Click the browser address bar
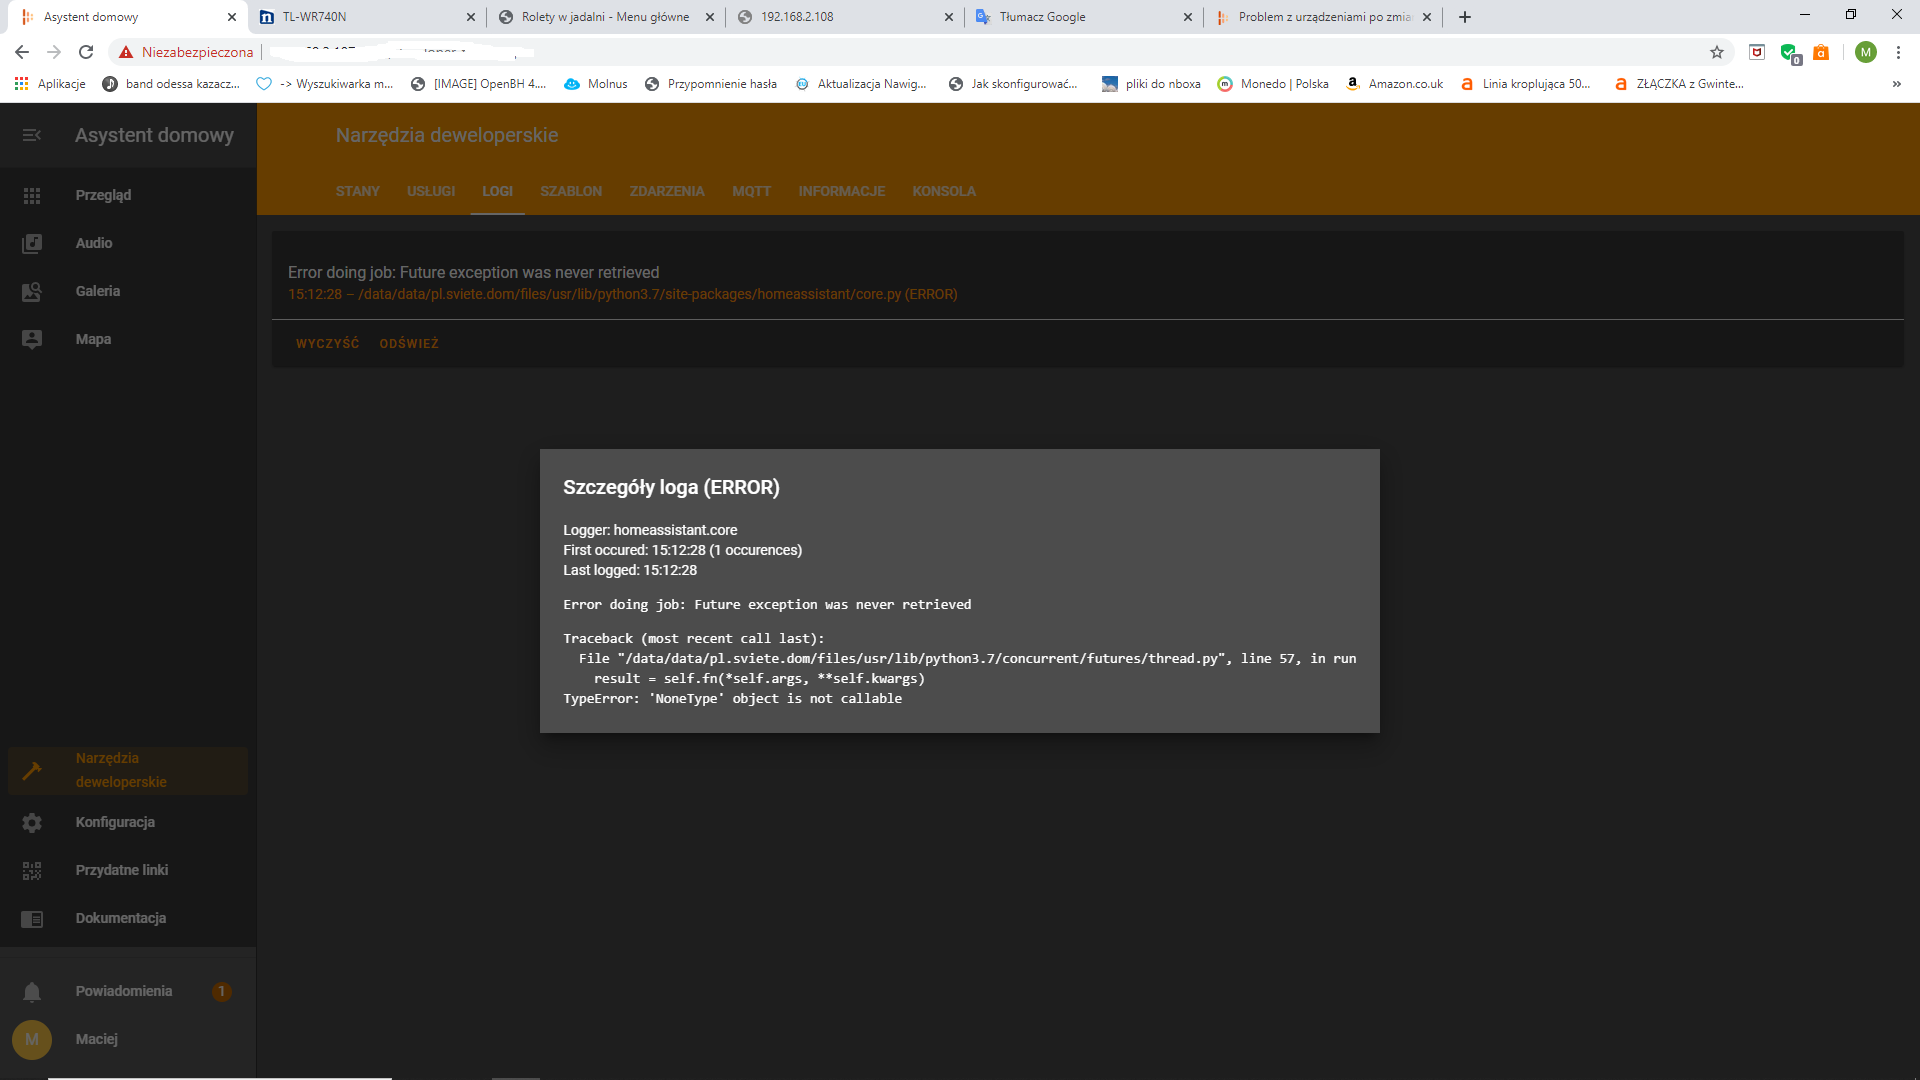 click(900, 52)
